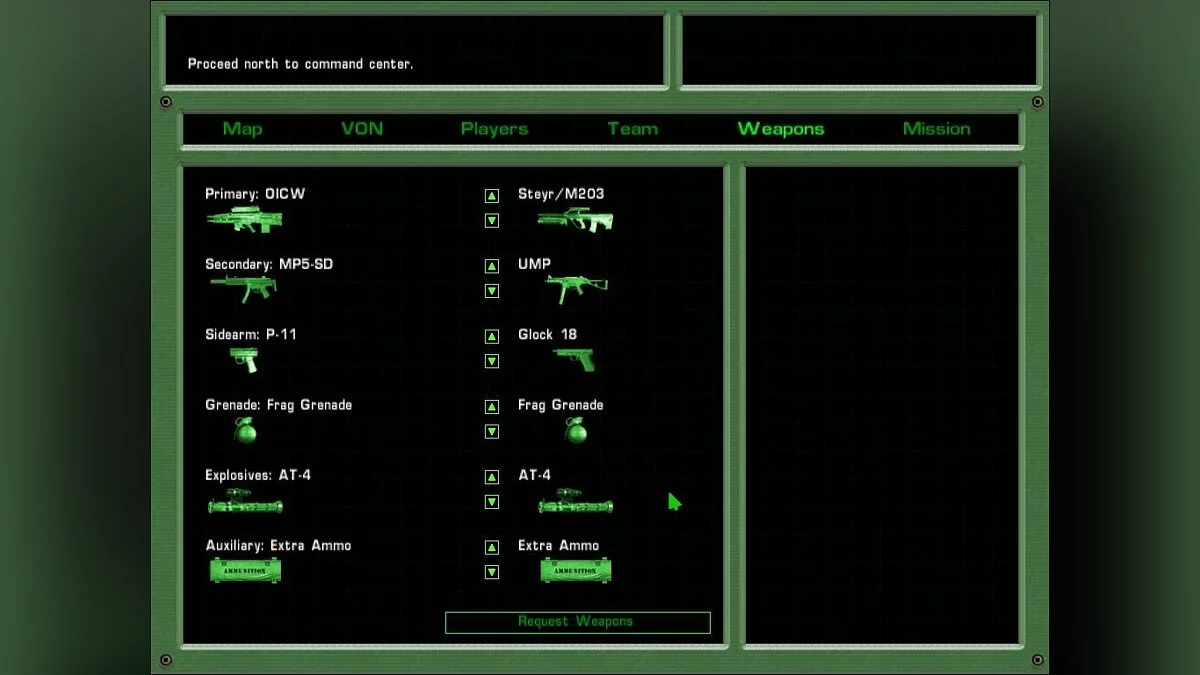
Task: Click the up arrow beside requested AT-4
Action: [492, 477]
